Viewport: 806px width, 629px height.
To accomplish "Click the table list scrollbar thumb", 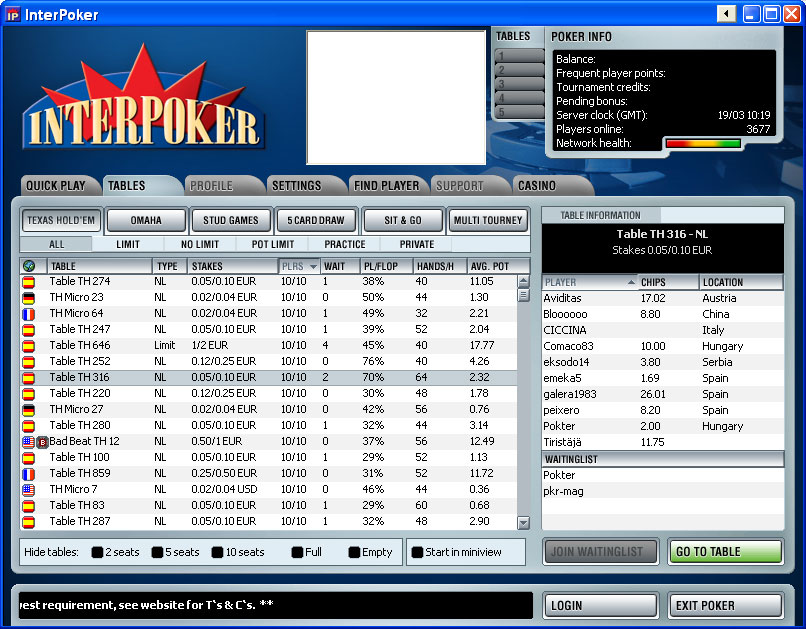I will click(x=523, y=295).
